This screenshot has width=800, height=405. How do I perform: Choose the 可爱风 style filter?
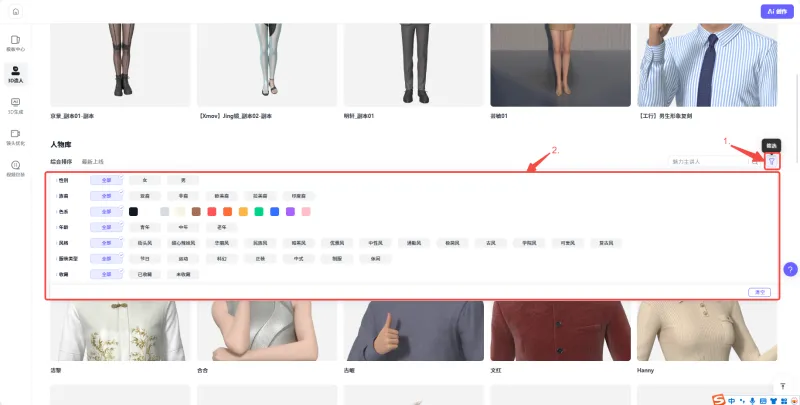(568, 243)
